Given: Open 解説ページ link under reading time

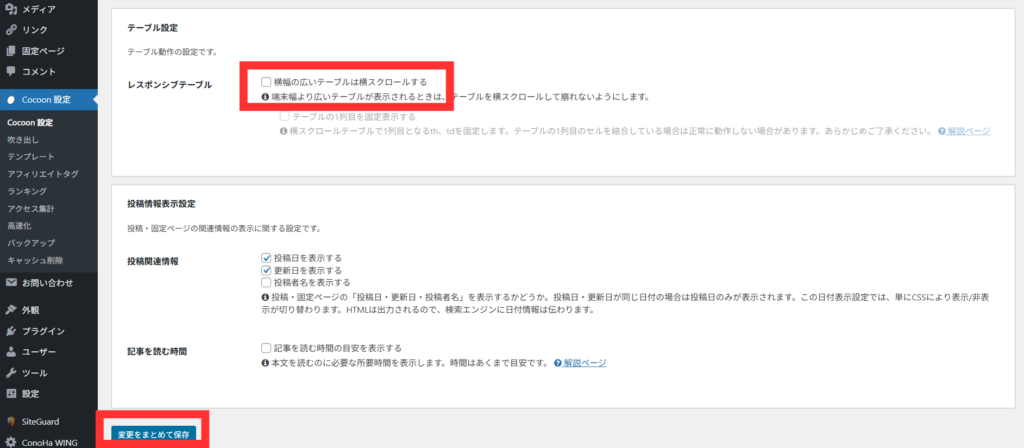Looking at the screenshot, I should click(x=584, y=363).
